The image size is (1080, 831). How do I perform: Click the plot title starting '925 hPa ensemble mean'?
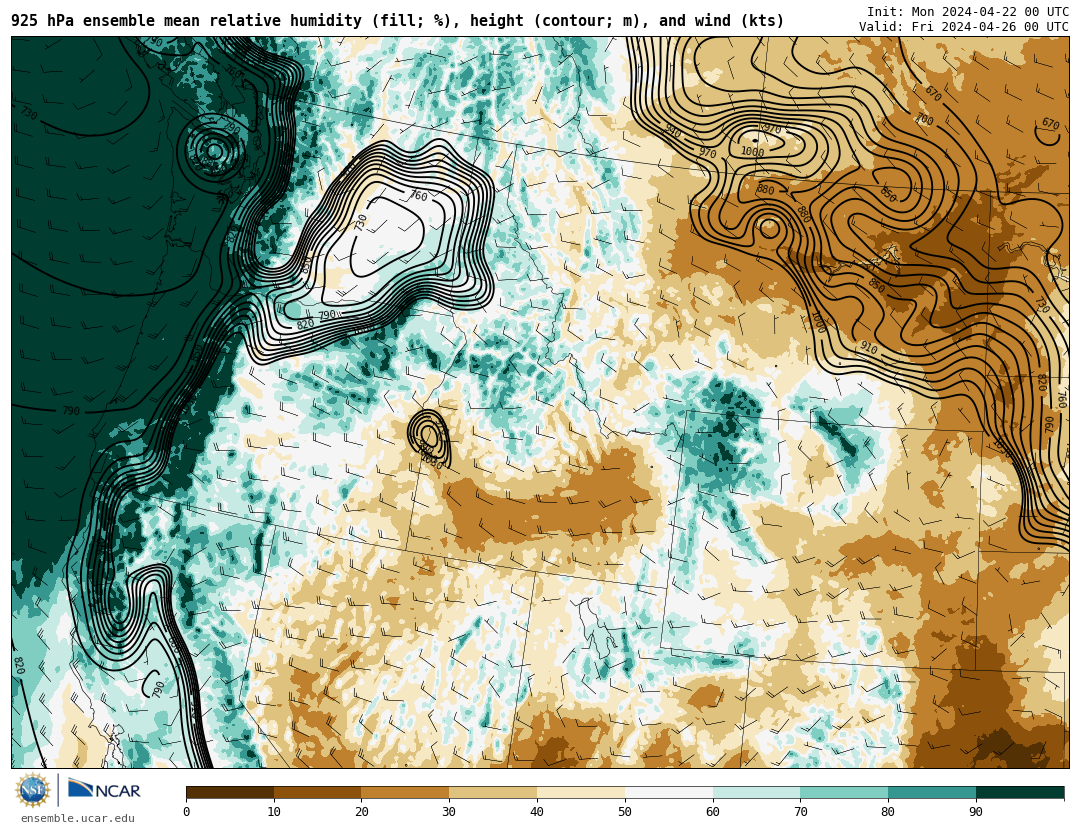tap(397, 21)
